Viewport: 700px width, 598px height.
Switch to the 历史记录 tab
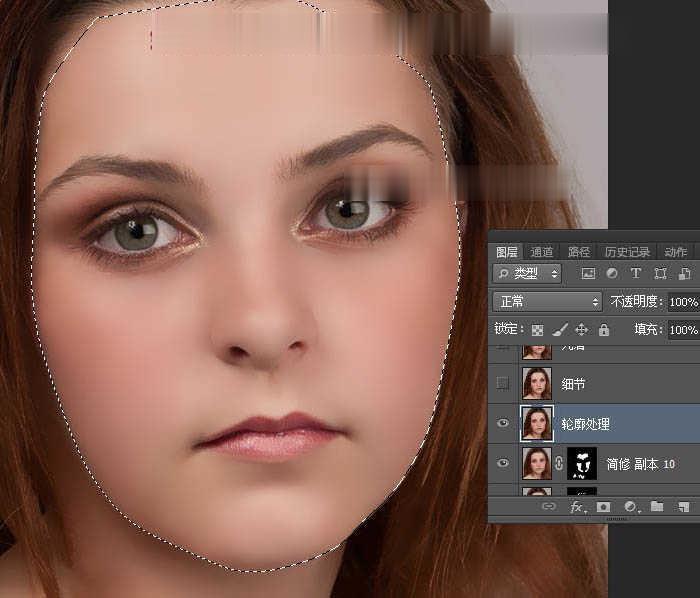click(x=627, y=252)
